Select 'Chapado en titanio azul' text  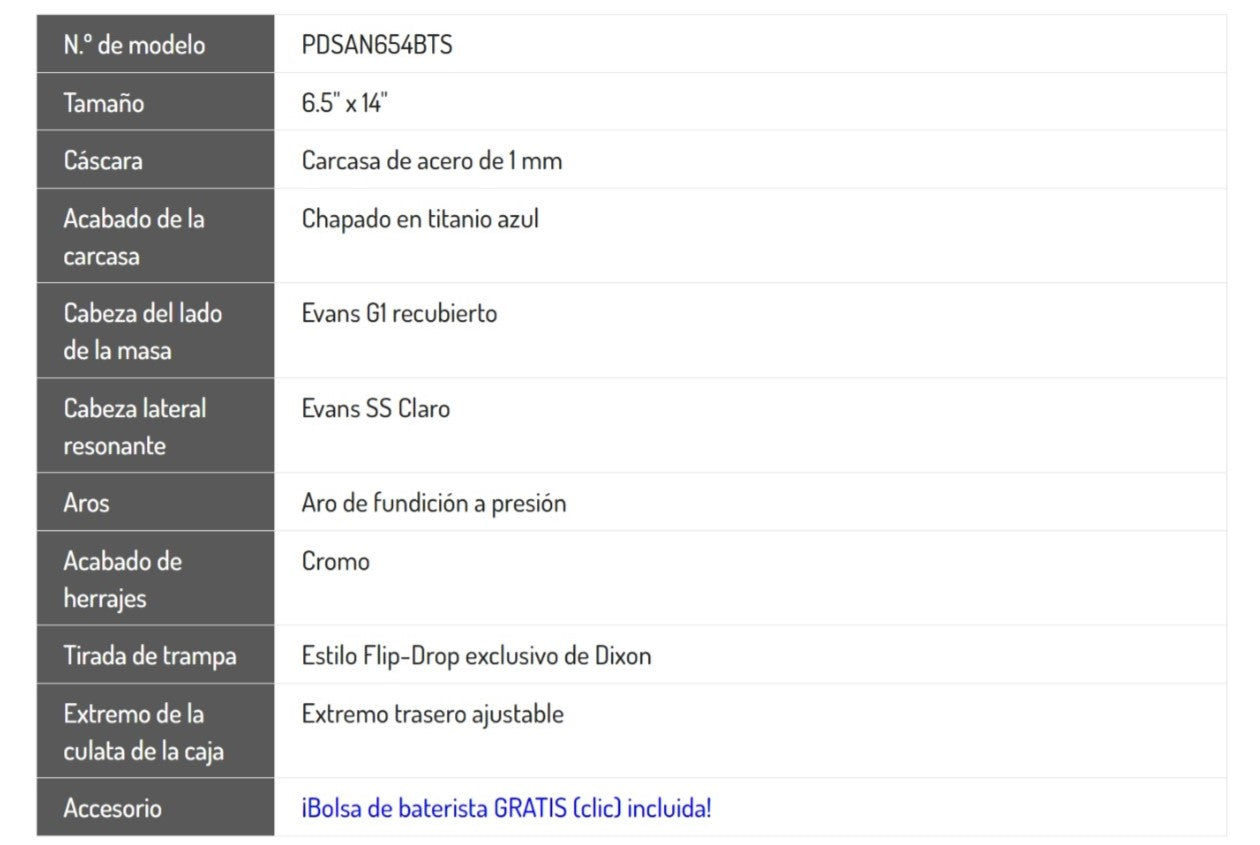coord(420,219)
